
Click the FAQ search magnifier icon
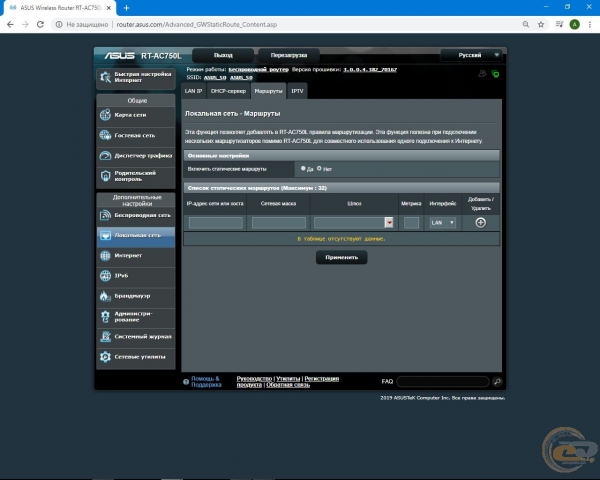click(x=497, y=381)
